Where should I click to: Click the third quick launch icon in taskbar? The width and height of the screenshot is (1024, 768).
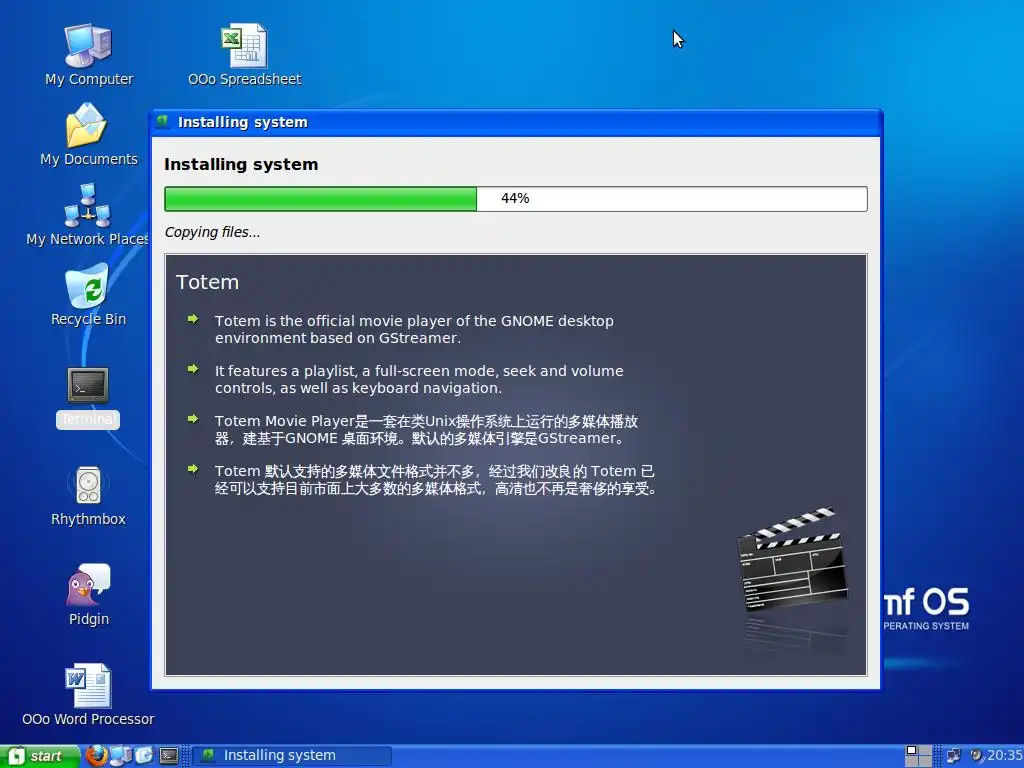pyautogui.click(x=144, y=756)
